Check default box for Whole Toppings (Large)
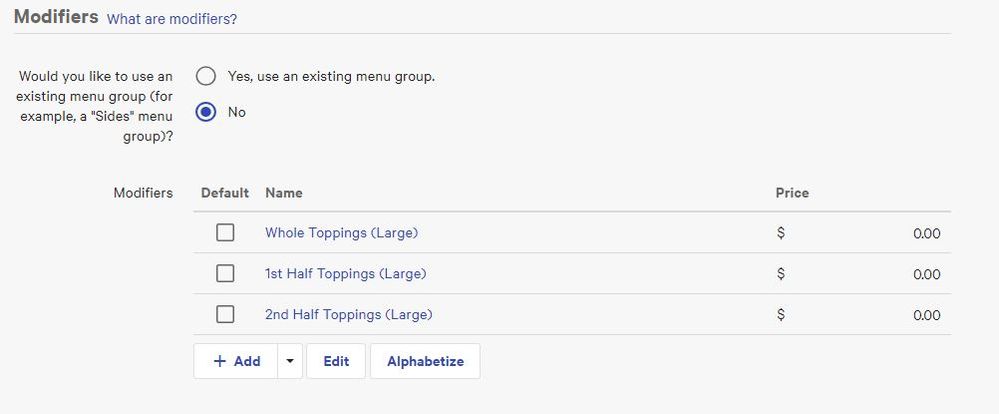Viewport: 999px width, 414px height. coord(225,233)
